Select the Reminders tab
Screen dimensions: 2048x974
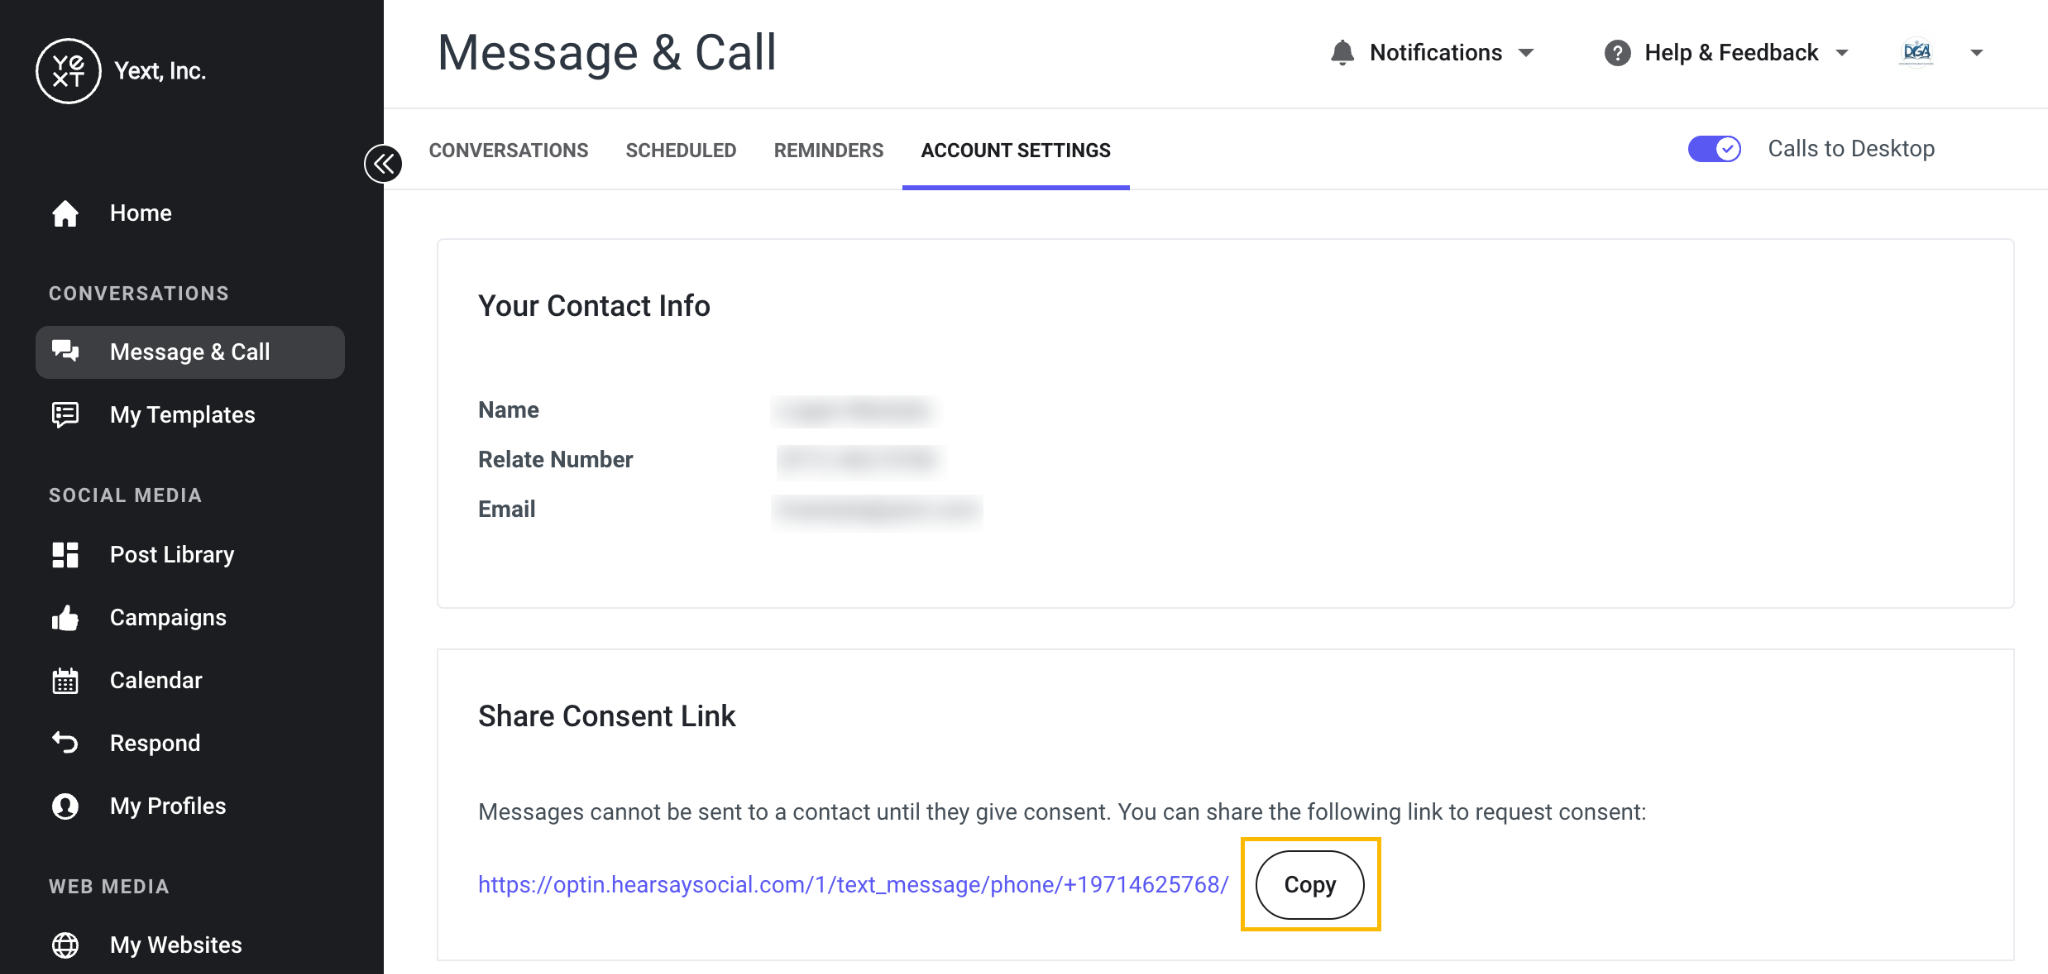click(x=828, y=150)
